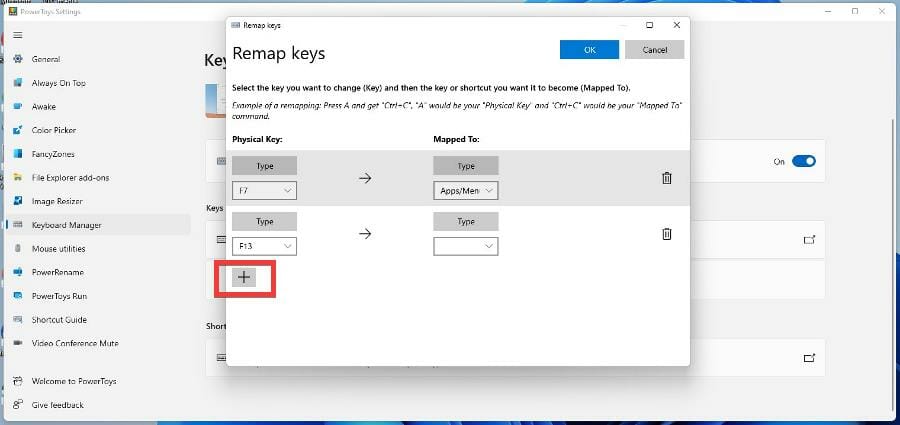Open remap keys external link icon in settings

(809, 239)
